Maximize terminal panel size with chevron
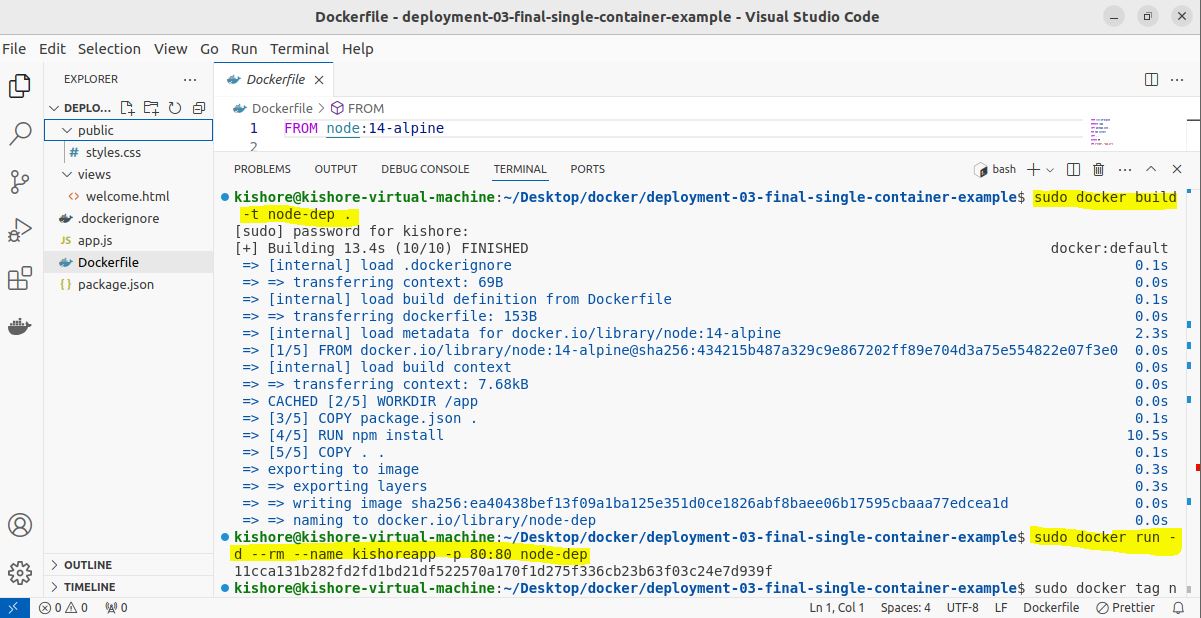Image resolution: width=1201 pixels, height=618 pixels. point(1151,170)
